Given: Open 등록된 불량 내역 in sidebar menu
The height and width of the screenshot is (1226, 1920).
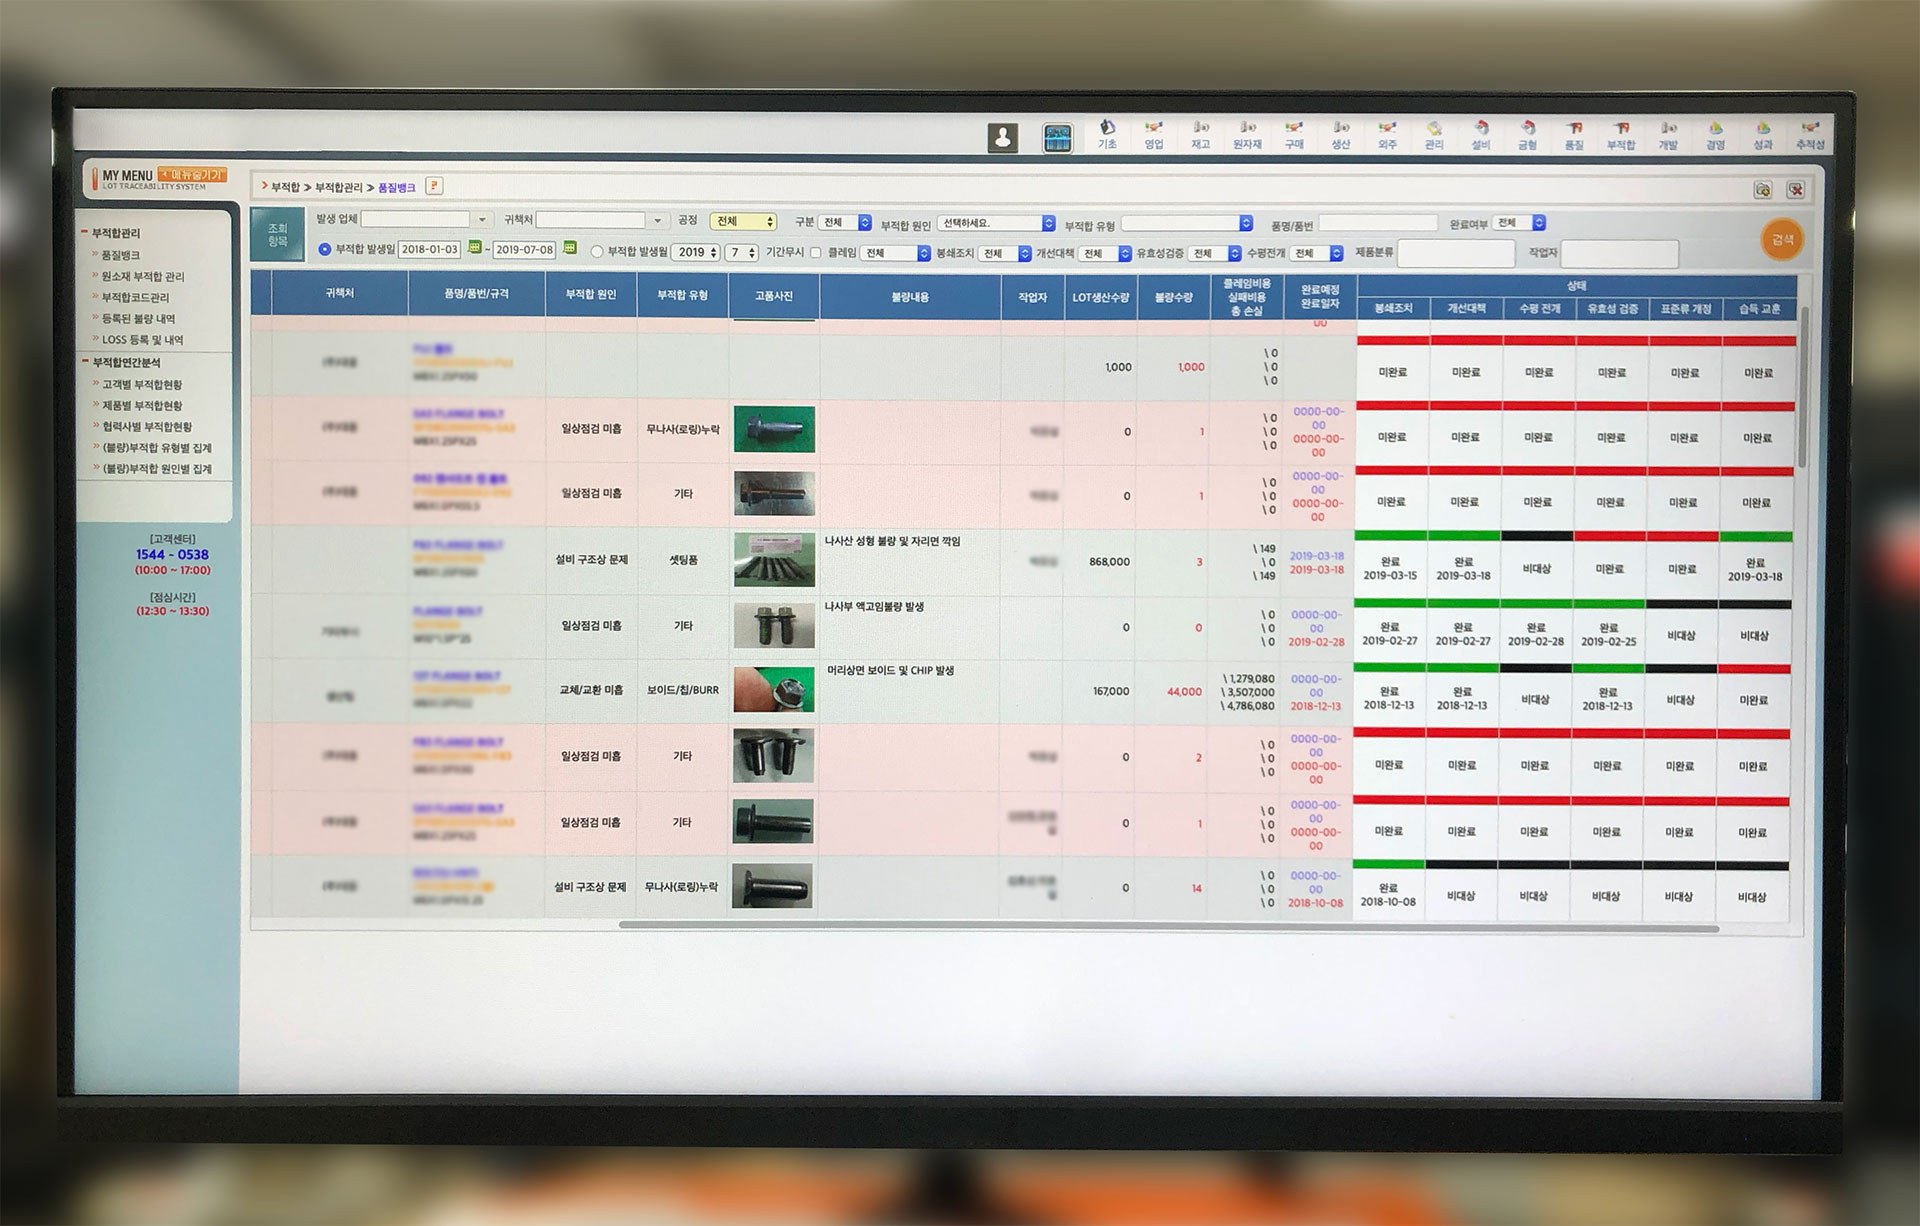Looking at the screenshot, I should click(x=138, y=319).
